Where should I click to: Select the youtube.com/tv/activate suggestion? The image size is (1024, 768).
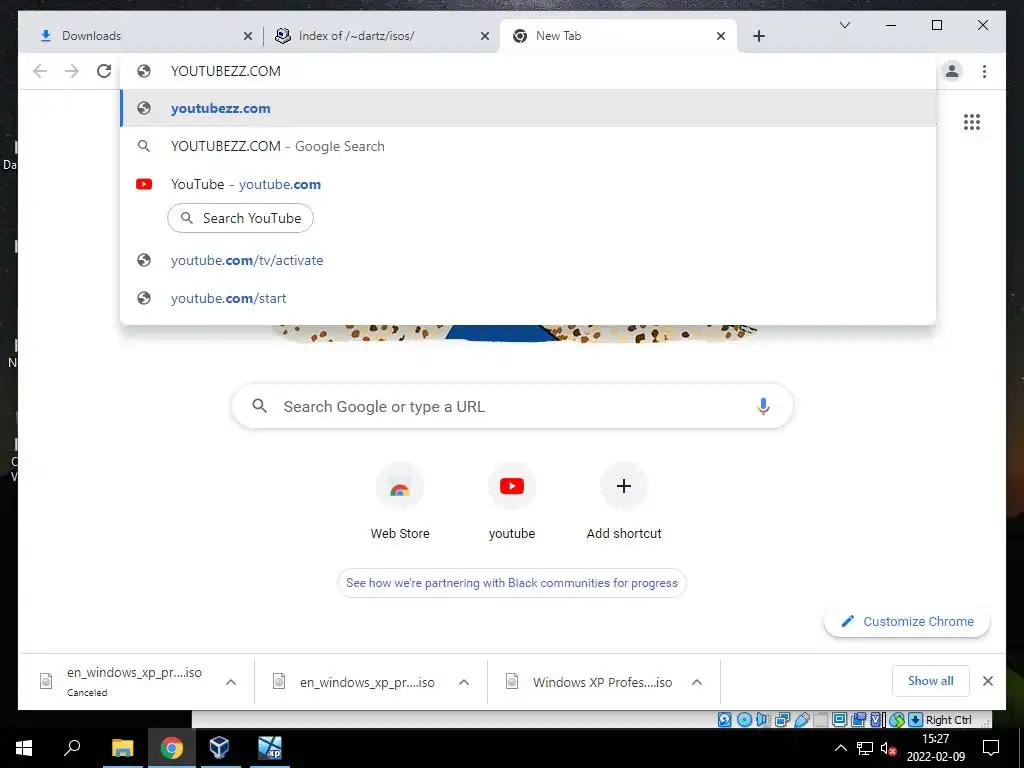click(x=528, y=260)
